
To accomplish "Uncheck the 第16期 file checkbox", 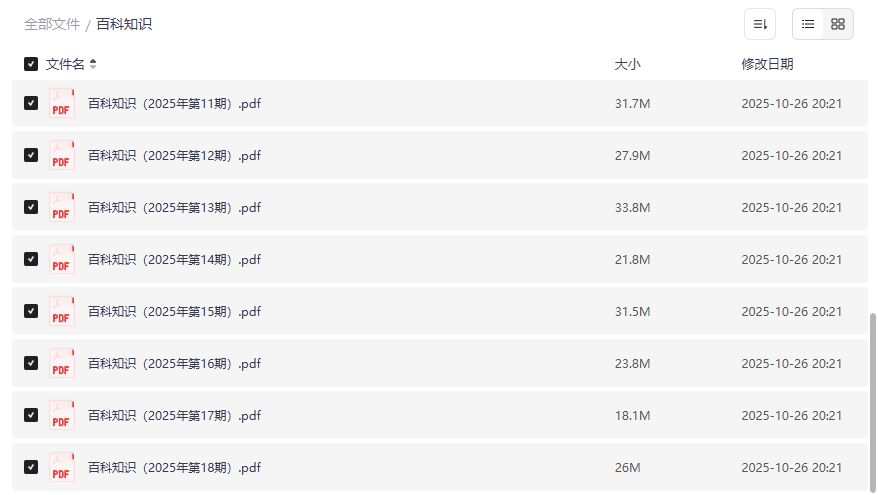I will (x=31, y=363).
